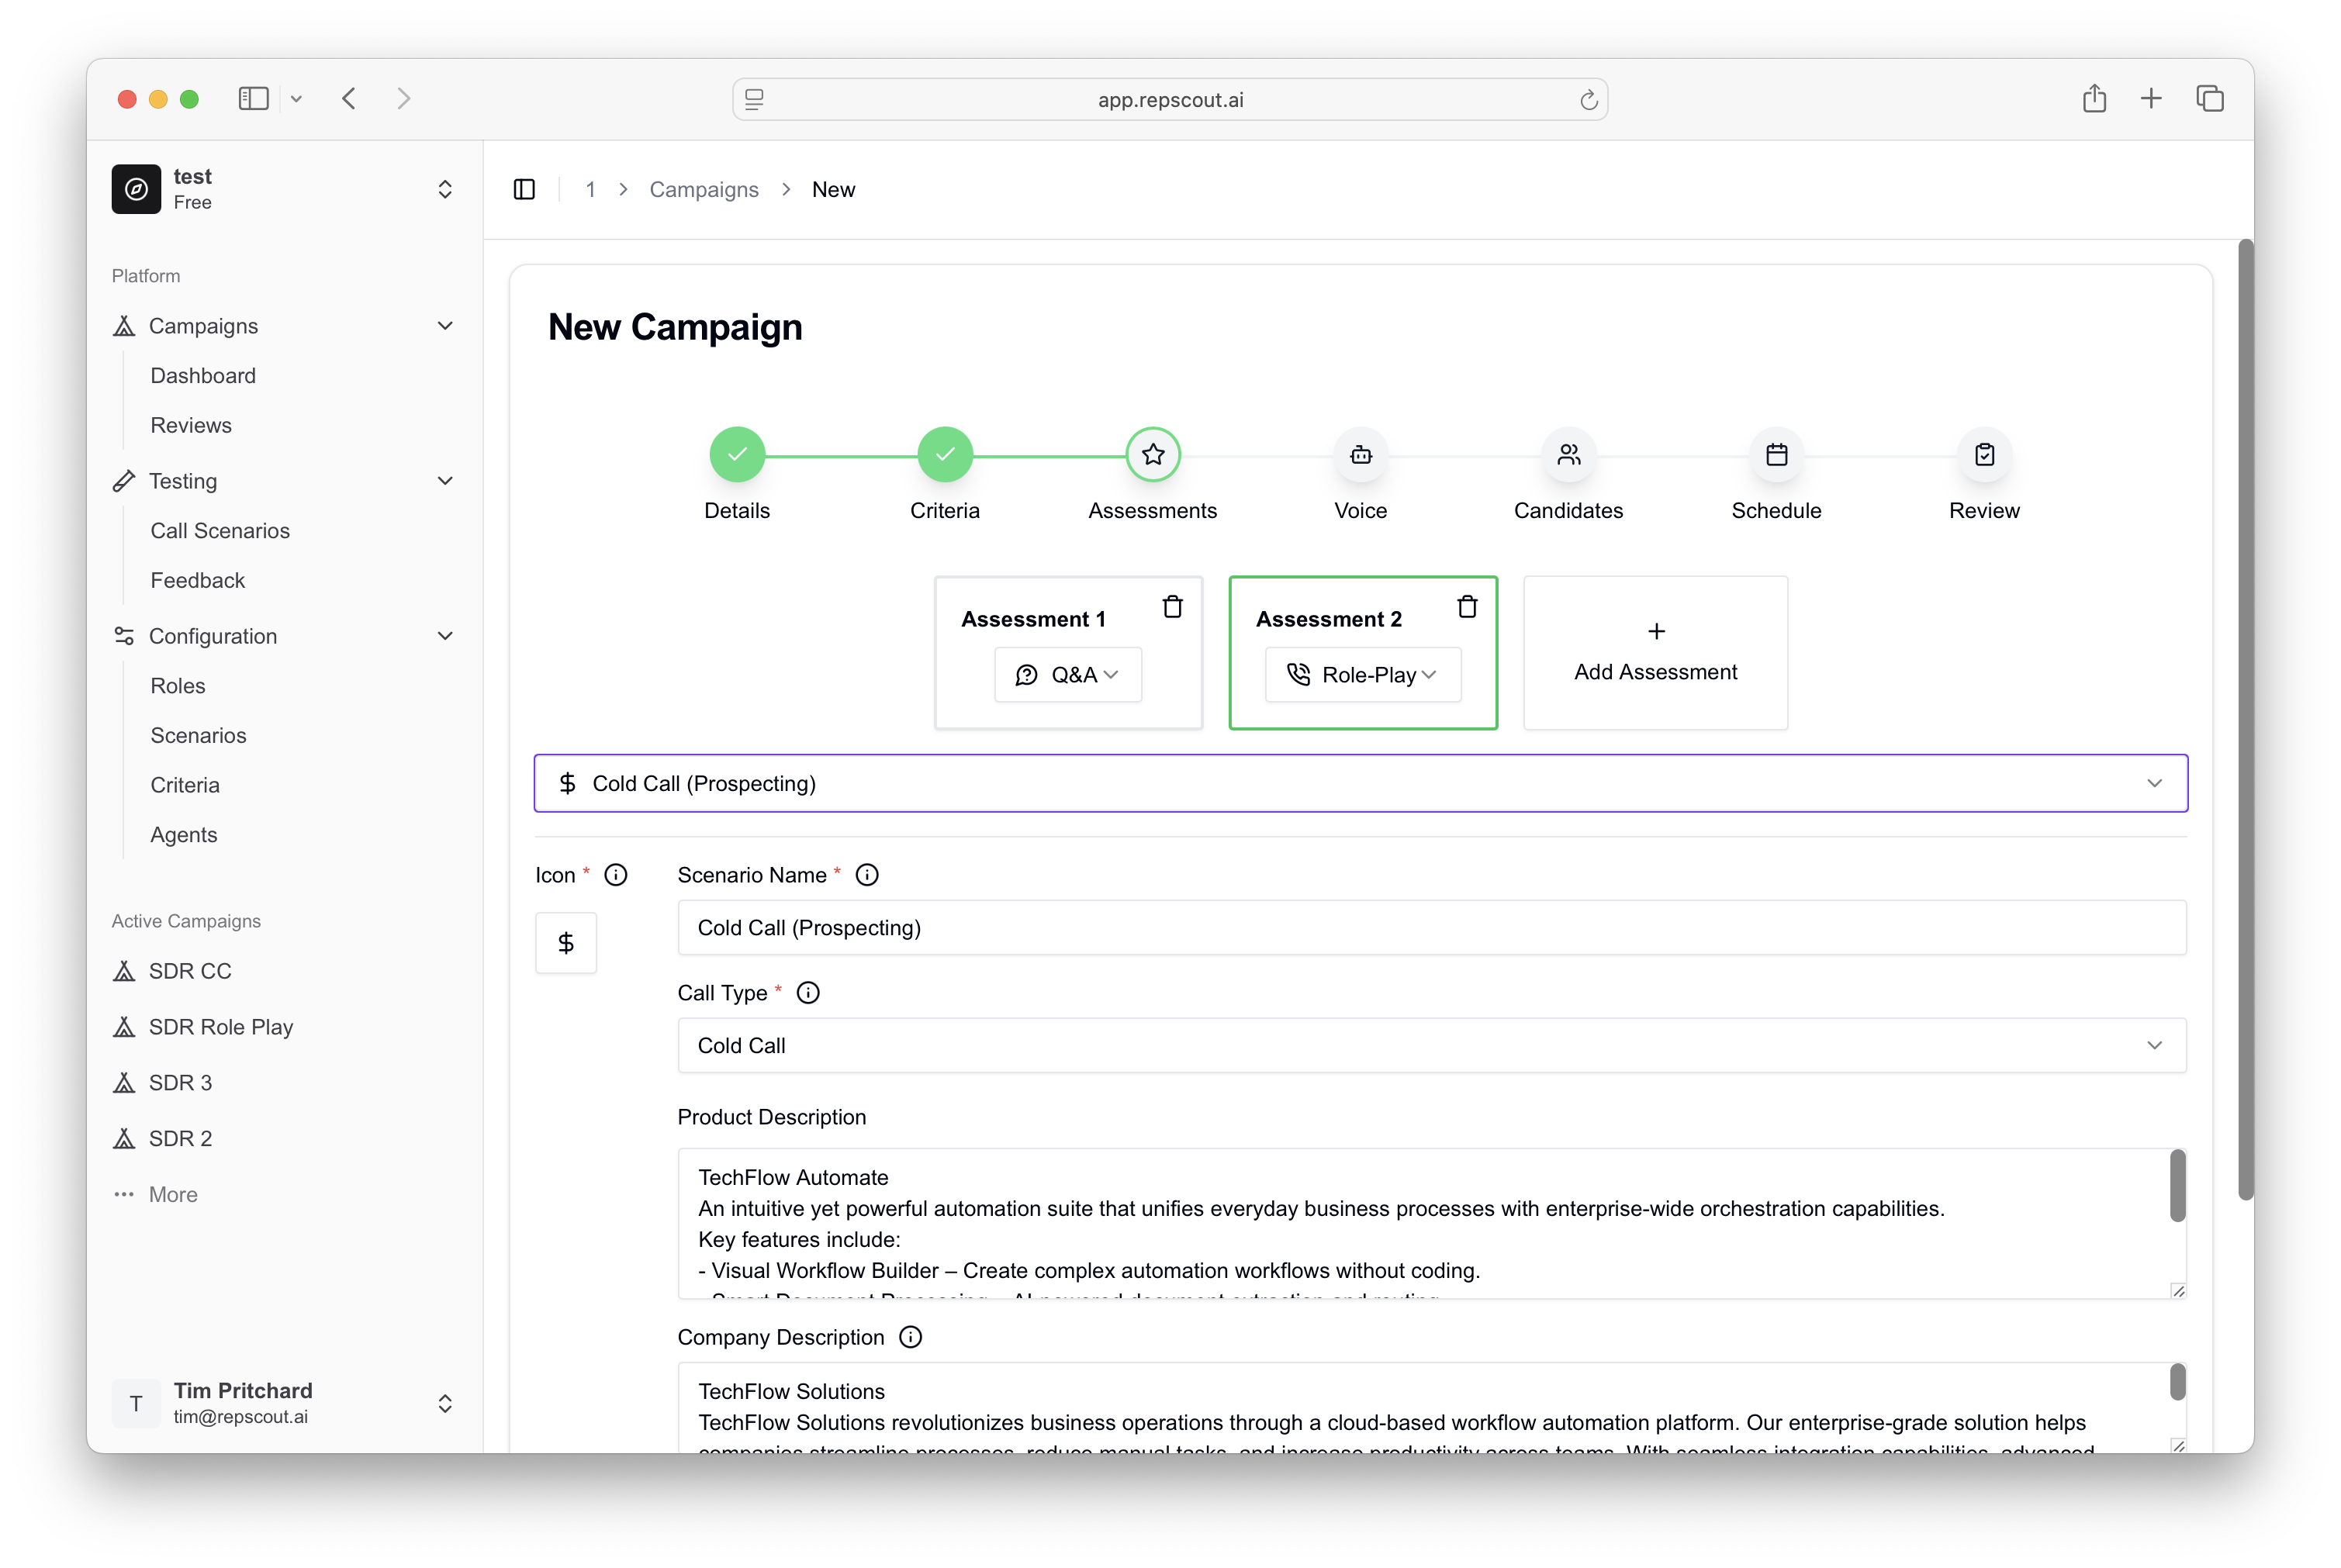Open the Candidates step icon

click(x=1569, y=455)
